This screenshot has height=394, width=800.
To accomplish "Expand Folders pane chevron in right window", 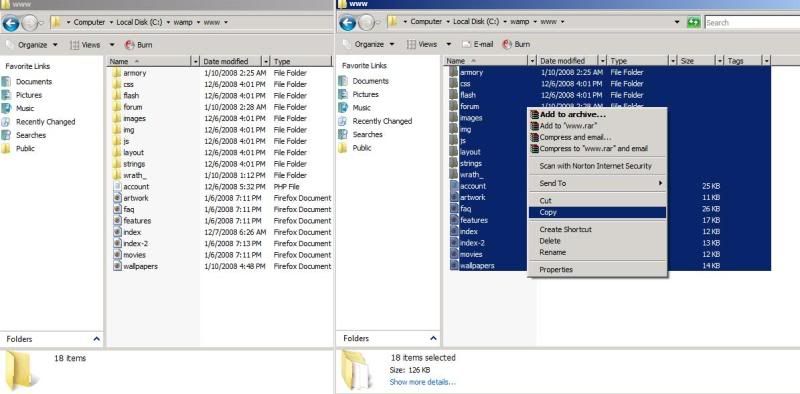I will tap(433, 338).
